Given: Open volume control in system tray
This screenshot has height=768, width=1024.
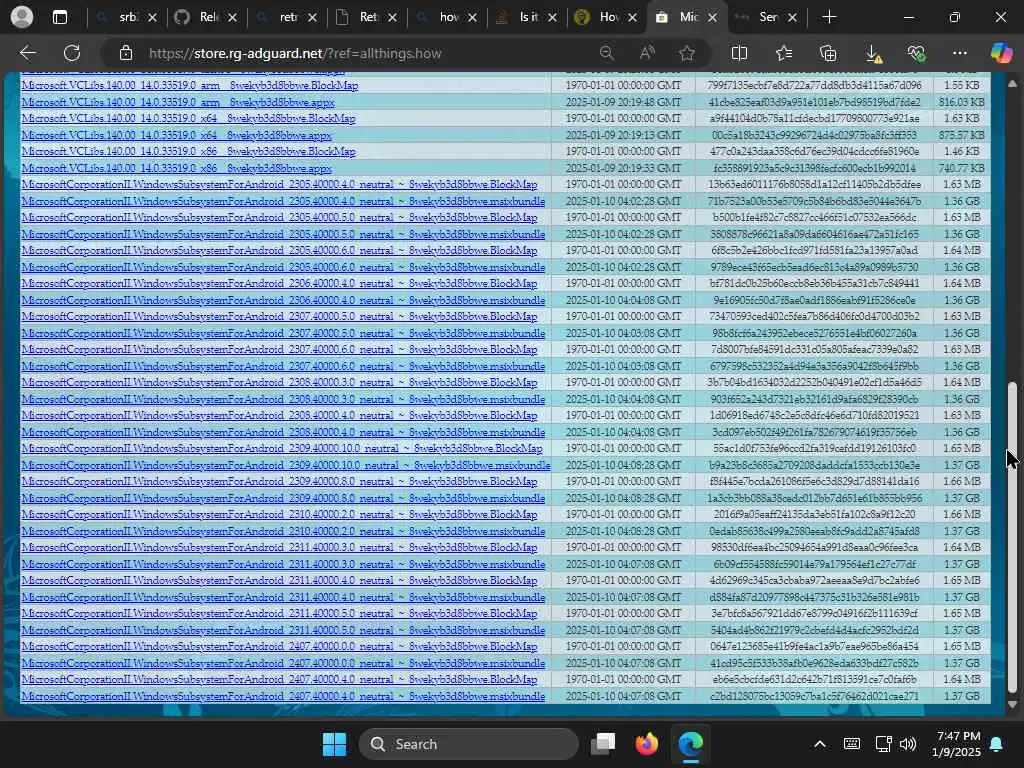Looking at the screenshot, I should (908, 744).
